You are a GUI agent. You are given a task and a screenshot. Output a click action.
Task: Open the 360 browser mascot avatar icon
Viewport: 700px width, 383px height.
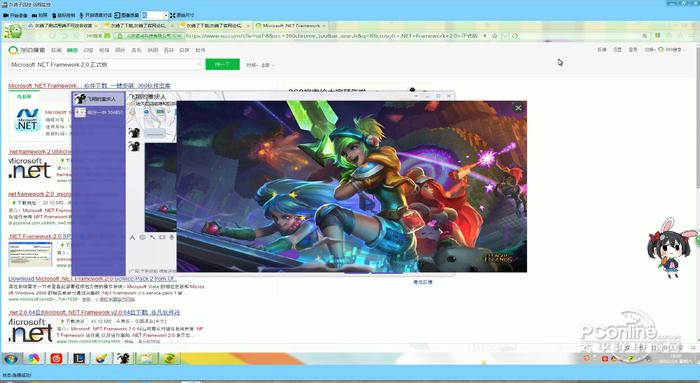point(13,31)
